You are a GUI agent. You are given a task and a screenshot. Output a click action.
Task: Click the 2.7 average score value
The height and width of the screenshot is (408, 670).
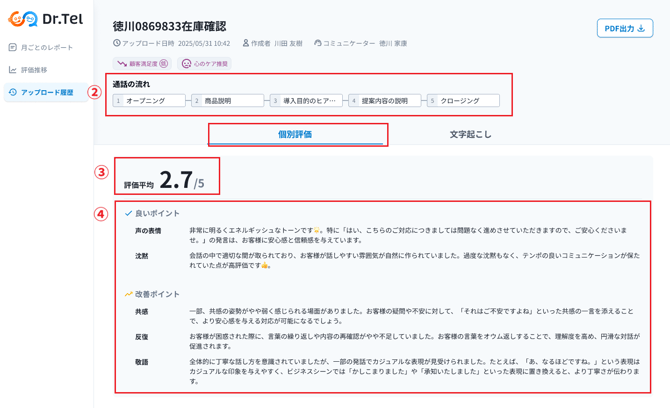click(176, 179)
